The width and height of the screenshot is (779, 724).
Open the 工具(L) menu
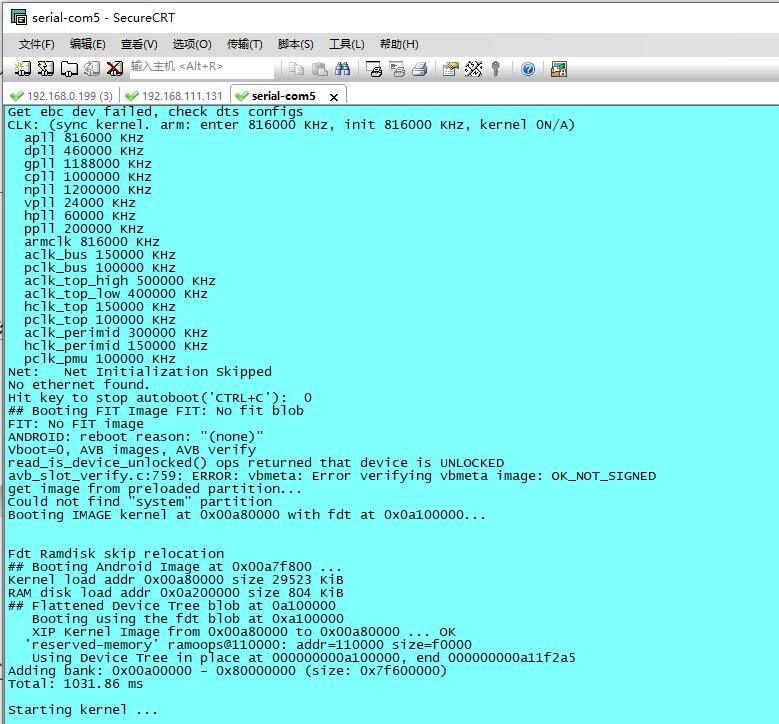pyautogui.click(x=346, y=44)
